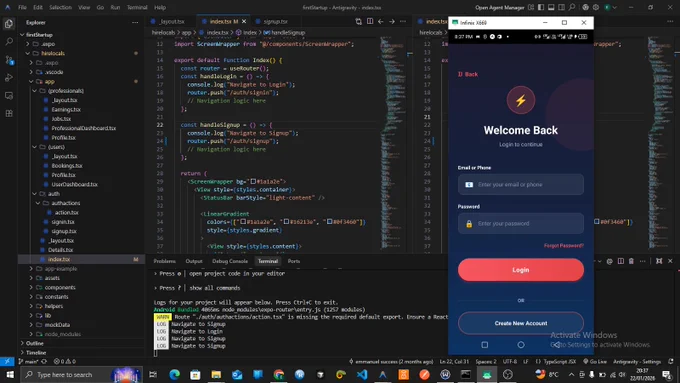Switch to signup.tsx editor tab

tap(275, 21)
